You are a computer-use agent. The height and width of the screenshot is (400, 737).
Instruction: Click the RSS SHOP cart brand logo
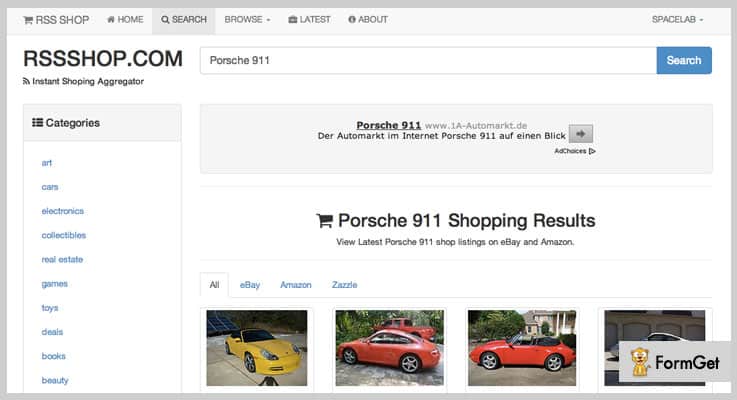coord(56,20)
